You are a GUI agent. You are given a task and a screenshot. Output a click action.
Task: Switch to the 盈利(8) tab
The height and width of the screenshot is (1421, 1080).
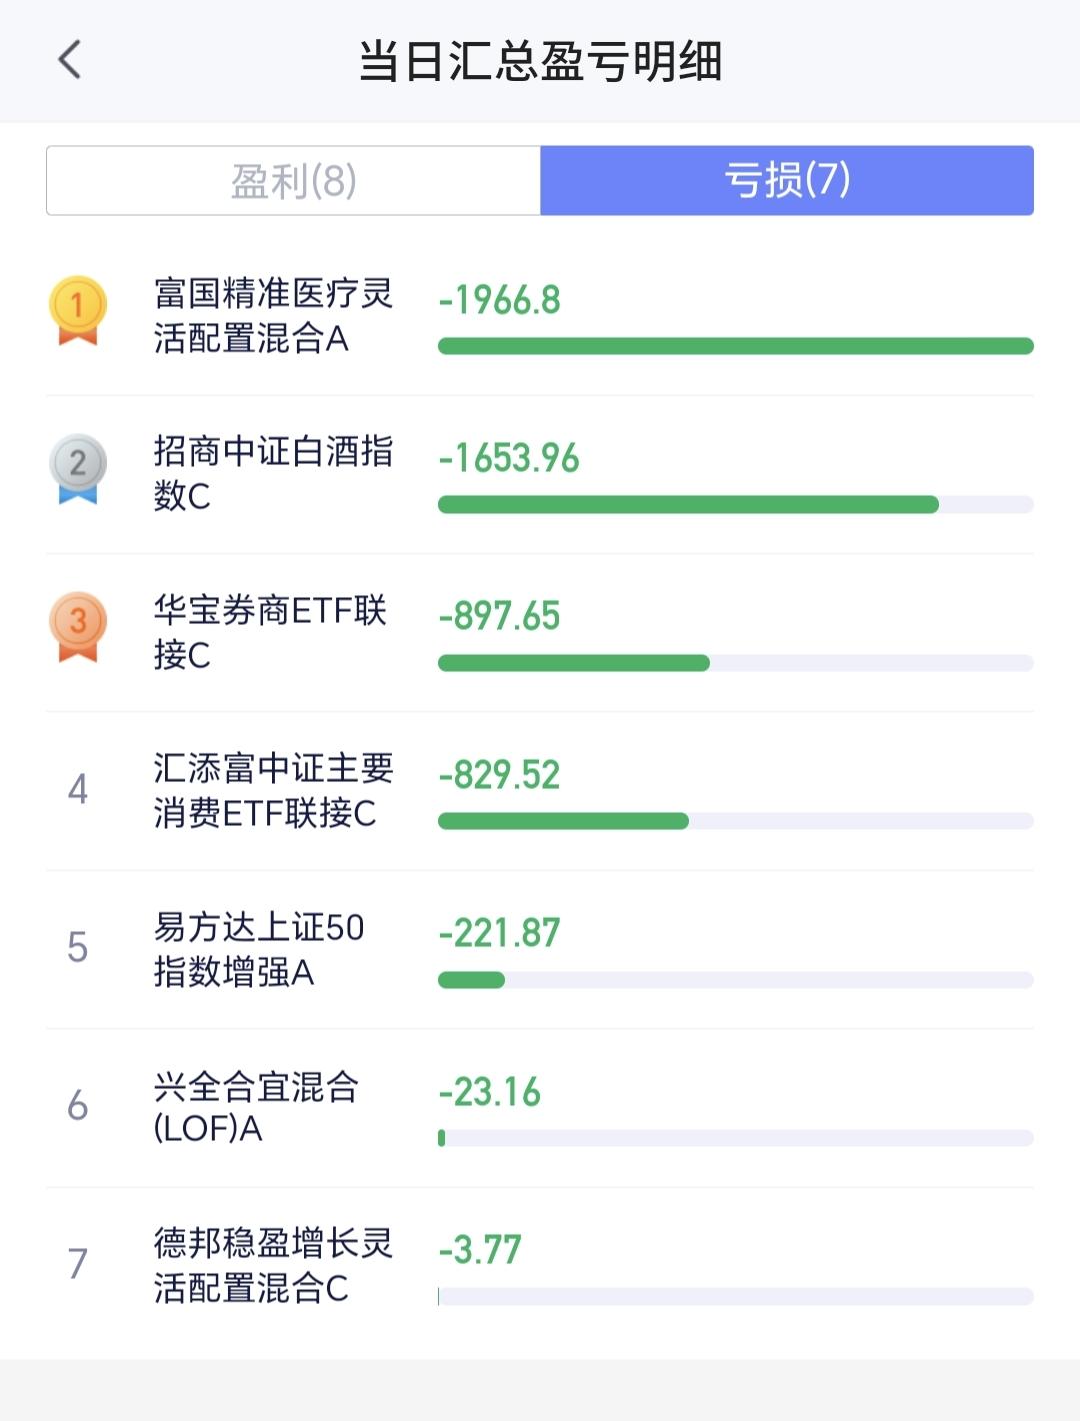[x=294, y=181]
